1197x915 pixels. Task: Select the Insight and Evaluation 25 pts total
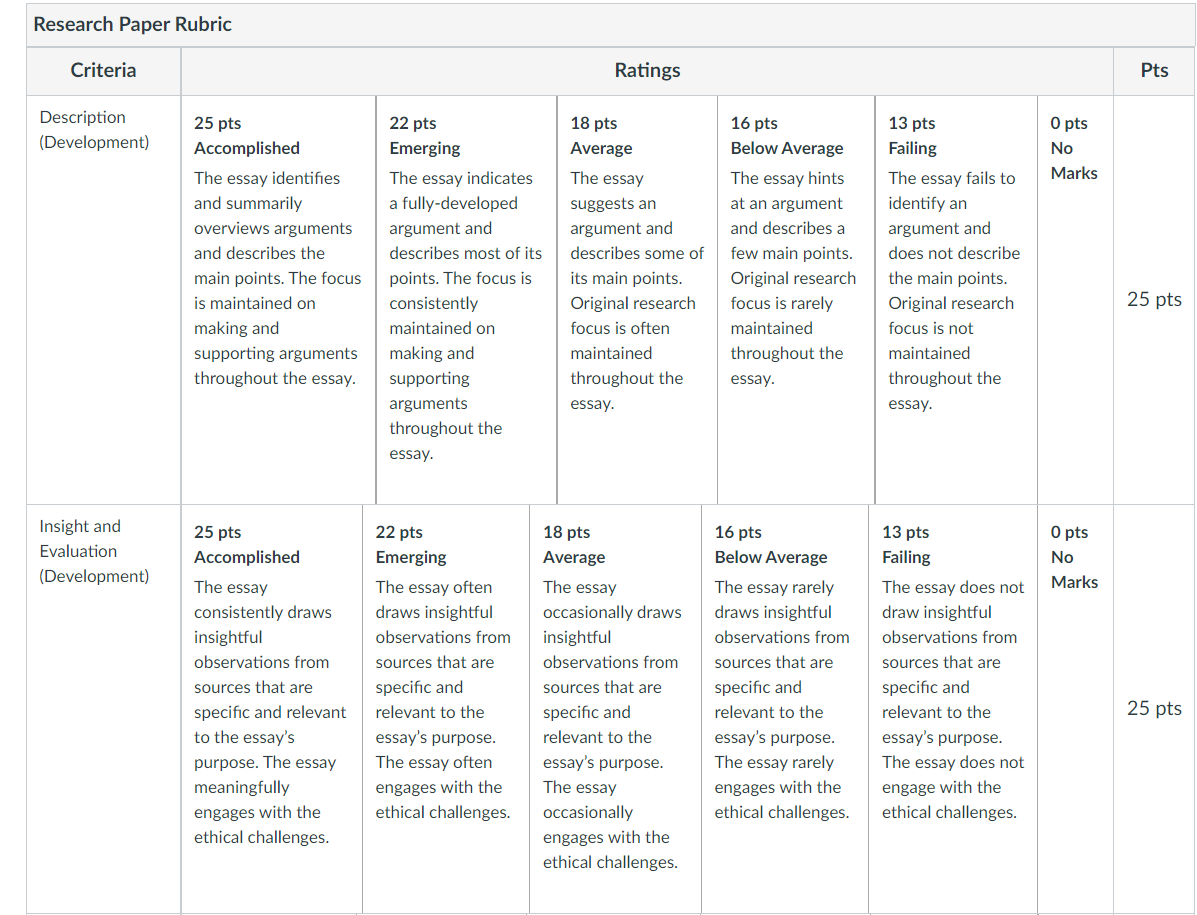coord(1154,708)
